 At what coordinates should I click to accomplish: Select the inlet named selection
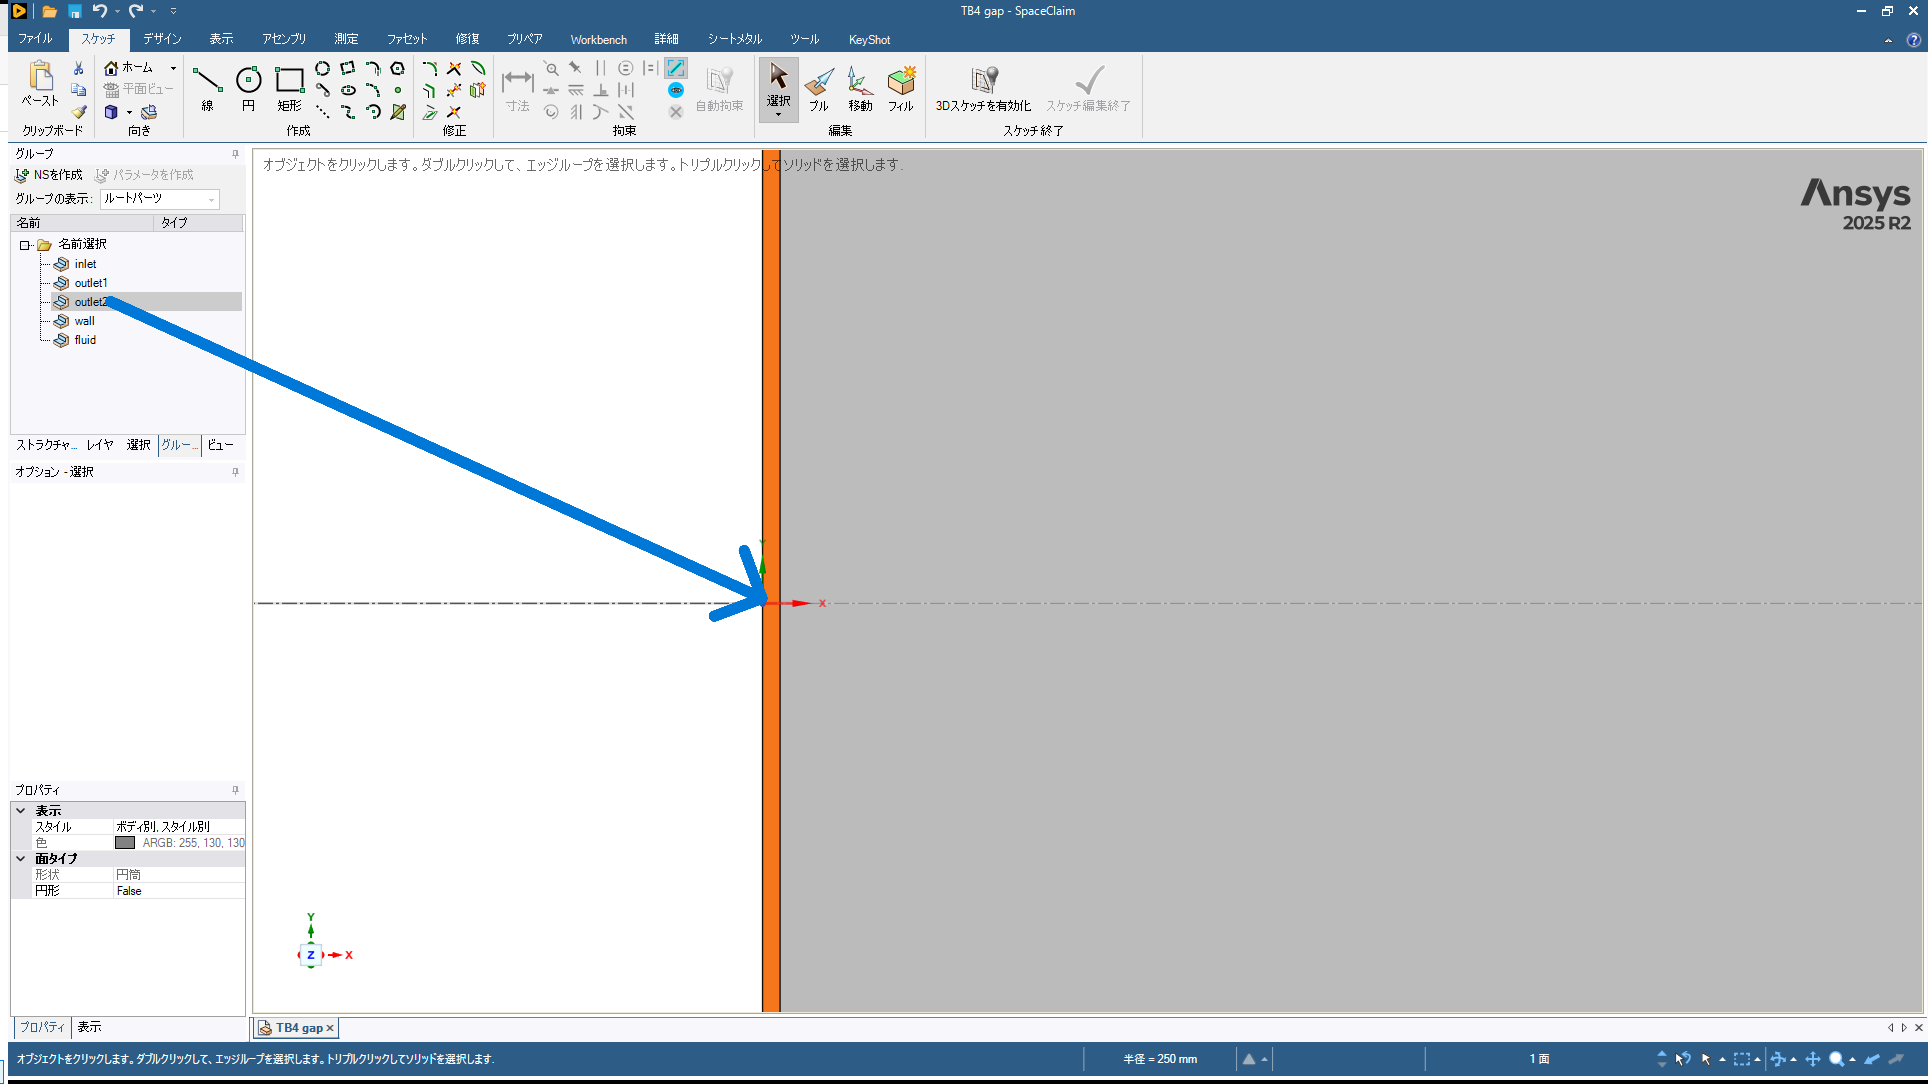pyautogui.click(x=85, y=264)
